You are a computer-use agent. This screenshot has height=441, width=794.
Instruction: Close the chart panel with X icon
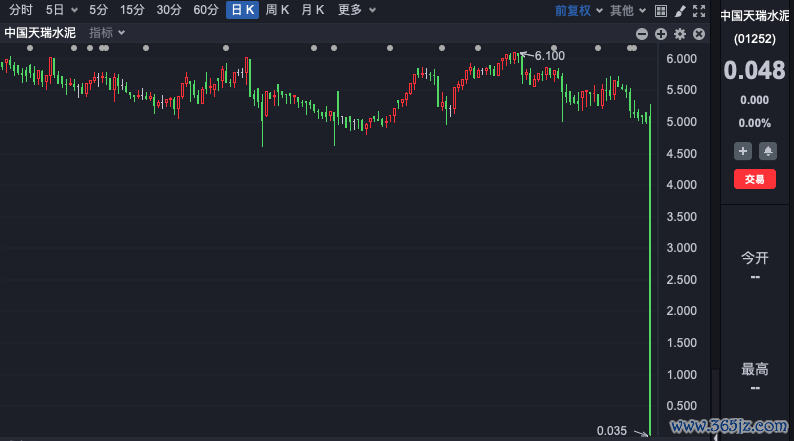699,34
